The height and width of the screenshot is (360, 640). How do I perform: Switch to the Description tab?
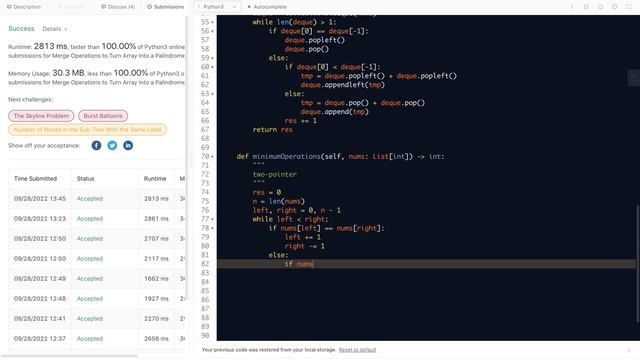tap(24, 7)
